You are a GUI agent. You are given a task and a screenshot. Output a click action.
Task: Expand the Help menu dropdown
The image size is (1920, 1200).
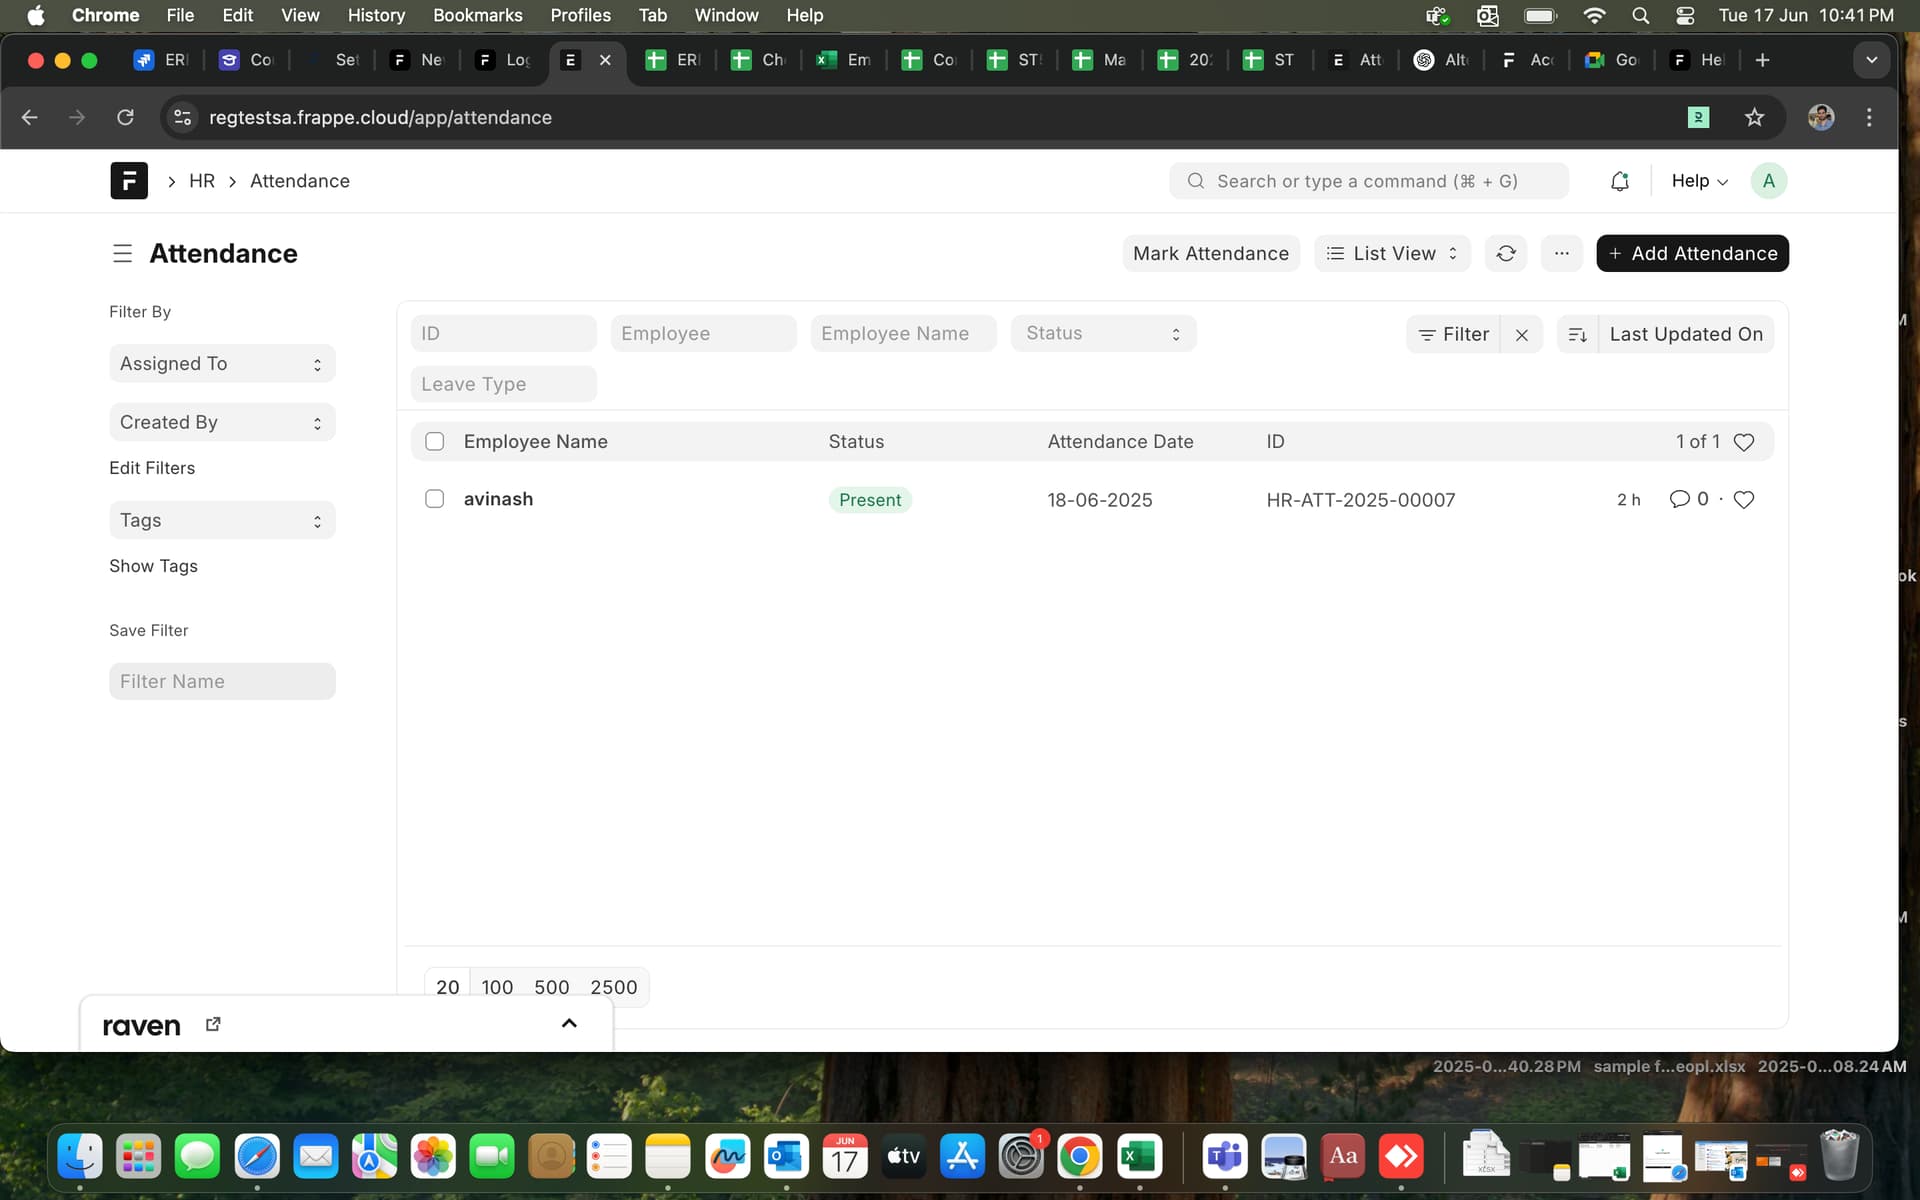tap(1699, 181)
